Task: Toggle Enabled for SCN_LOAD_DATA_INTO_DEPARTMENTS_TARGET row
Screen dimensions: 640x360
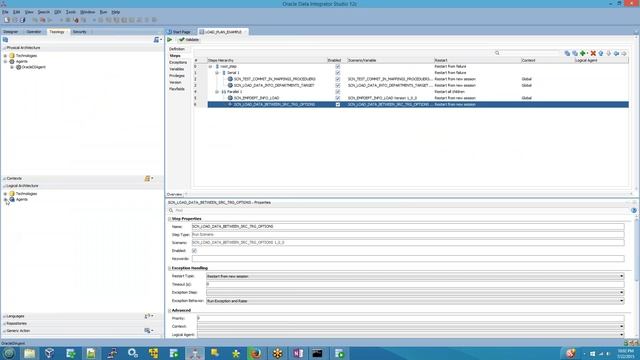Action: pyautogui.click(x=338, y=85)
